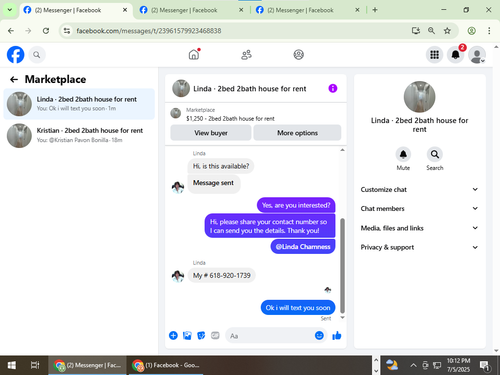This screenshot has width=500, height=375.
Task: Switch to the third Messenger browser tab
Action: point(308,10)
